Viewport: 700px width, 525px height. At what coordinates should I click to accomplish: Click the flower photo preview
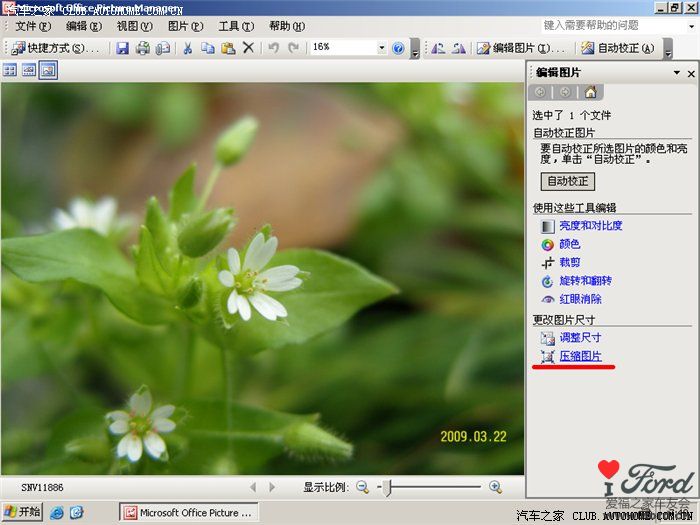pyautogui.click(x=262, y=279)
